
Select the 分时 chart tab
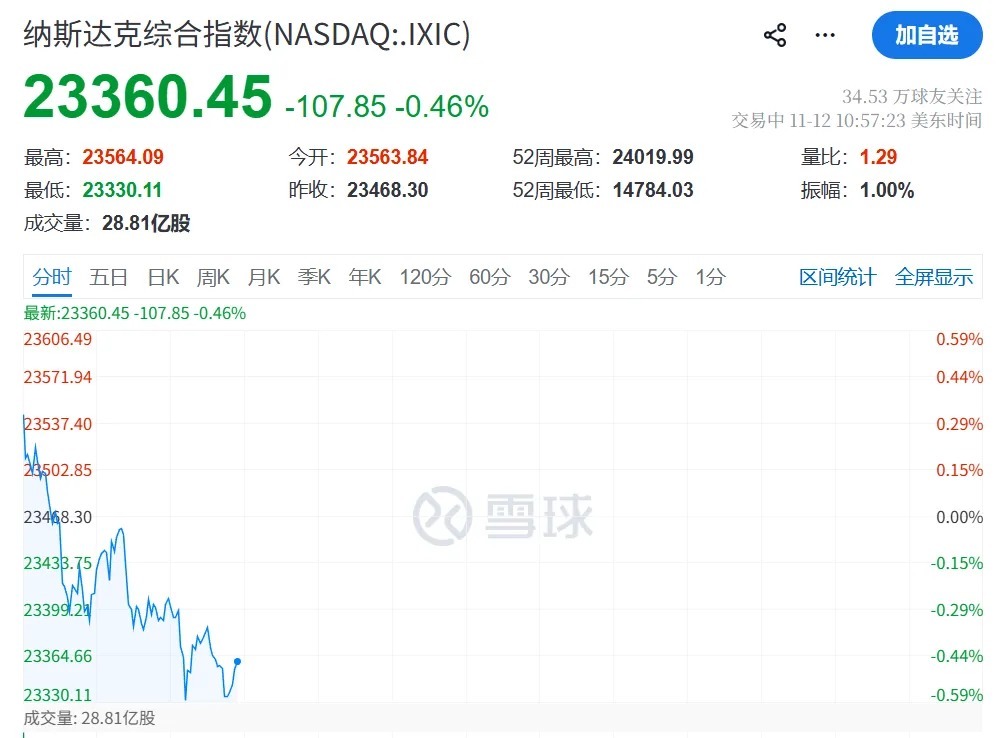coord(52,278)
